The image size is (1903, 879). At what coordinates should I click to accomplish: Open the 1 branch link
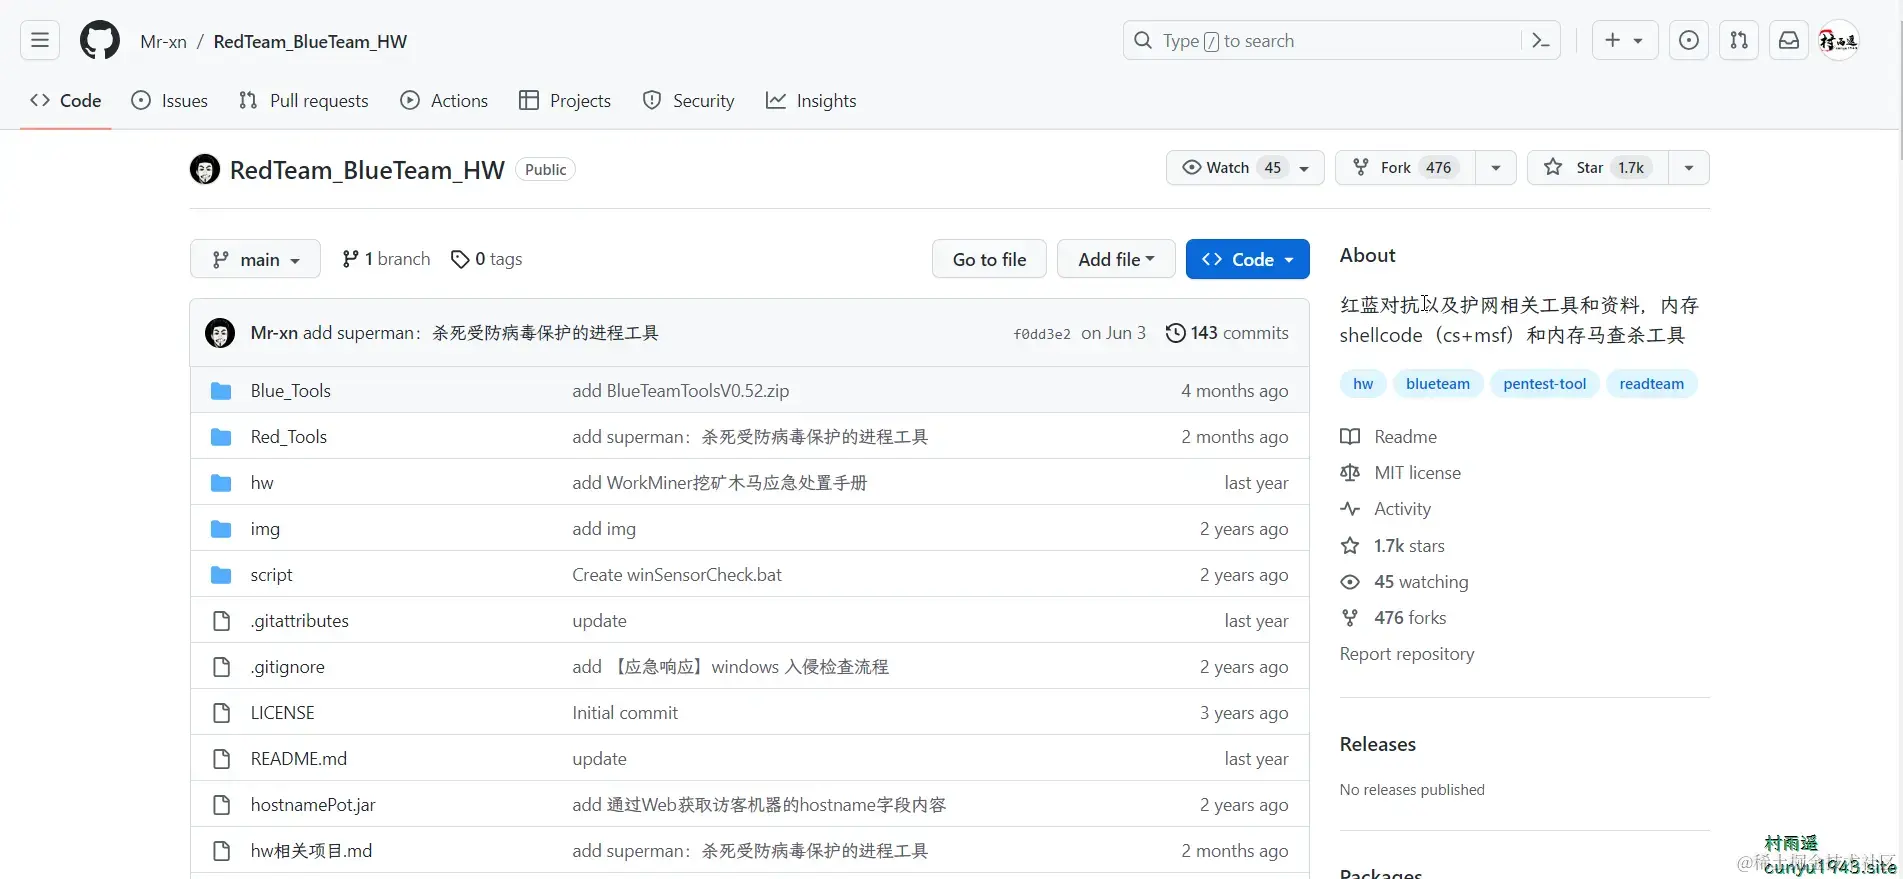pyautogui.click(x=386, y=259)
